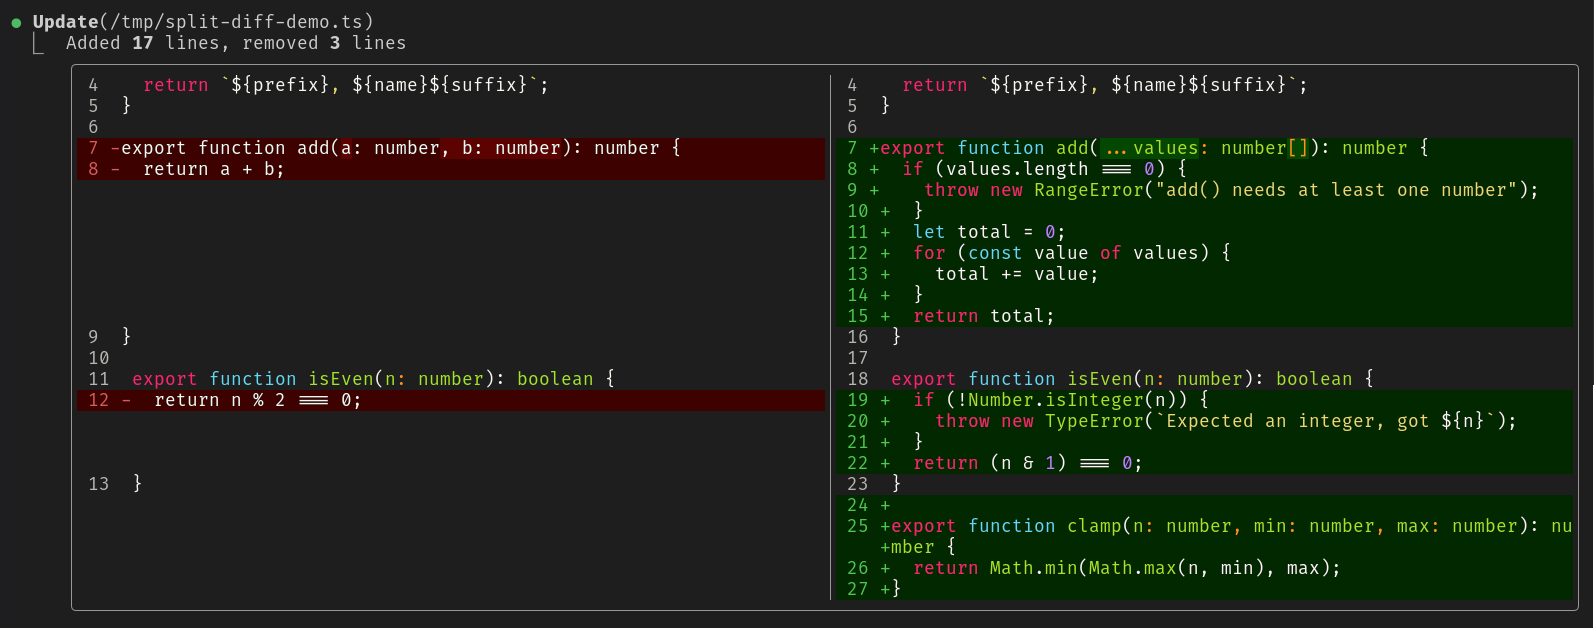The image size is (1594, 628).
Task: Click the added closing brace on line 10
Action: [x=918, y=211]
